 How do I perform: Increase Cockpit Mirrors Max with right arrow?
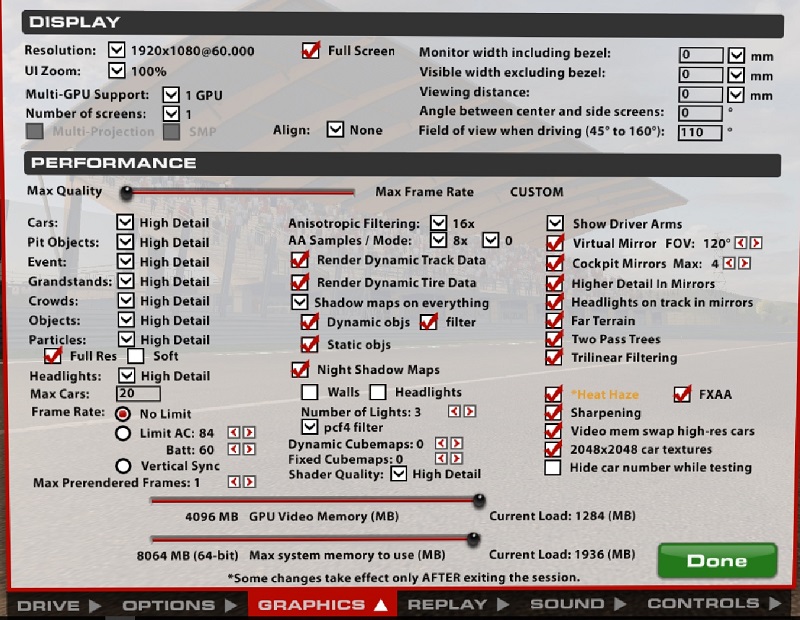pyautogui.click(x=745, y=263)
